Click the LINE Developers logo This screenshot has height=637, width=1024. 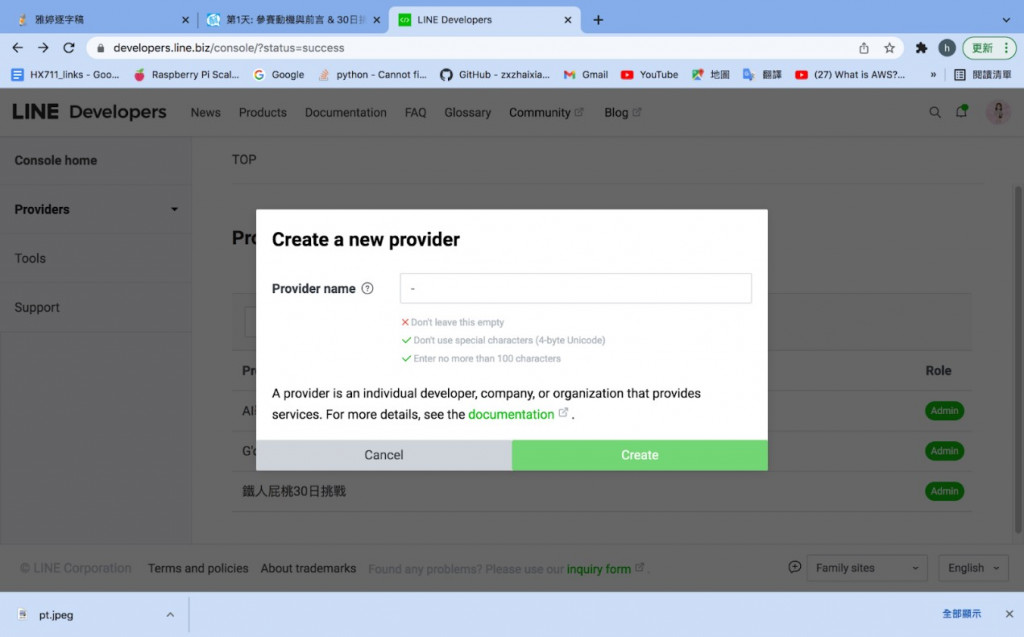pyautogui.click(x=89, y=112)
